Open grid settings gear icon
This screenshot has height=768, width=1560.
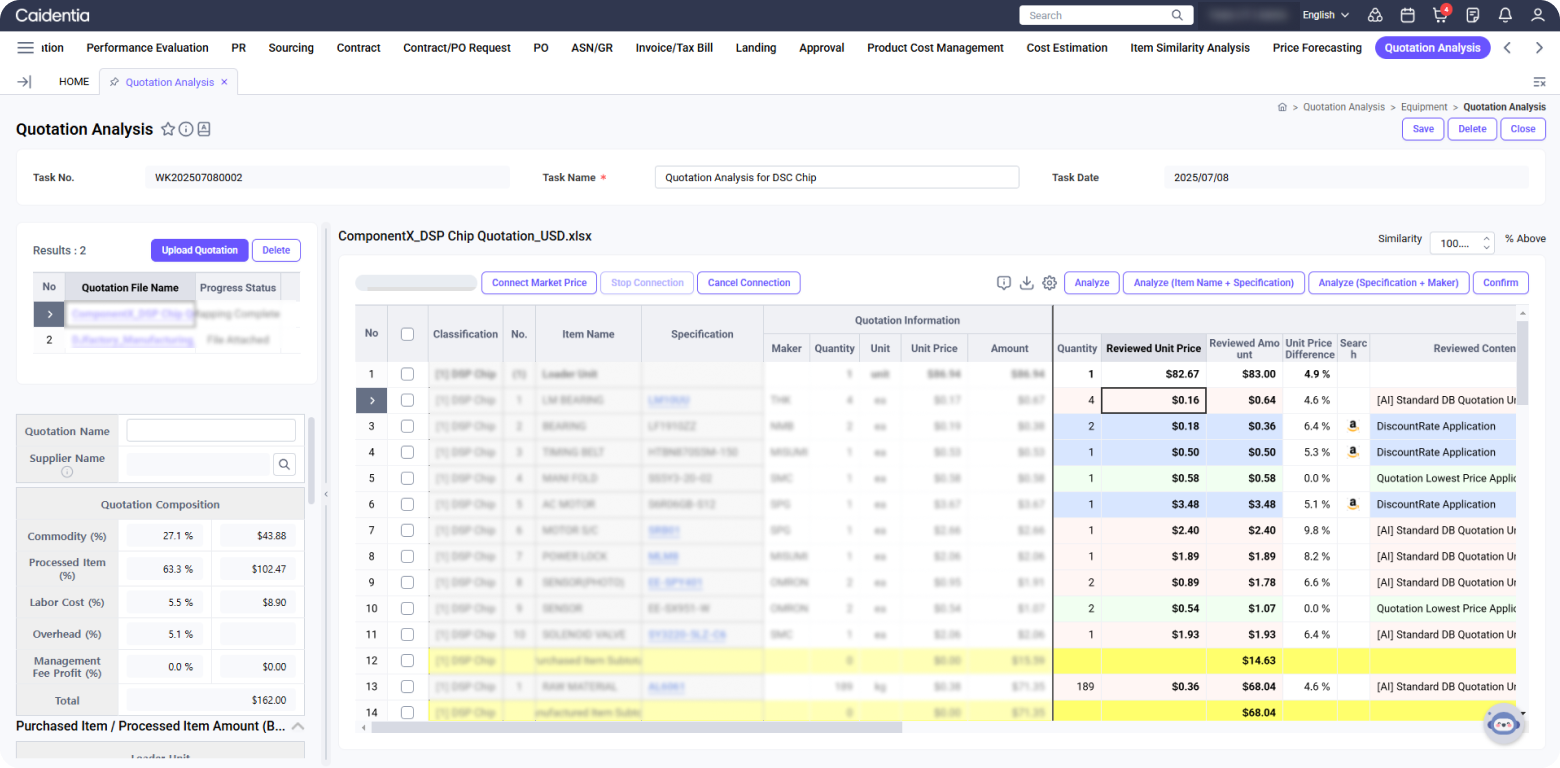1049,283
